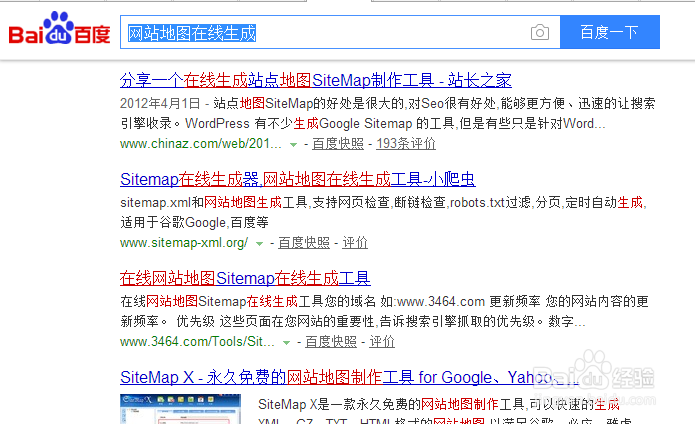
Task: Expand dropdown arrow next to www.3464.com URL
Action: coord(286,342)
